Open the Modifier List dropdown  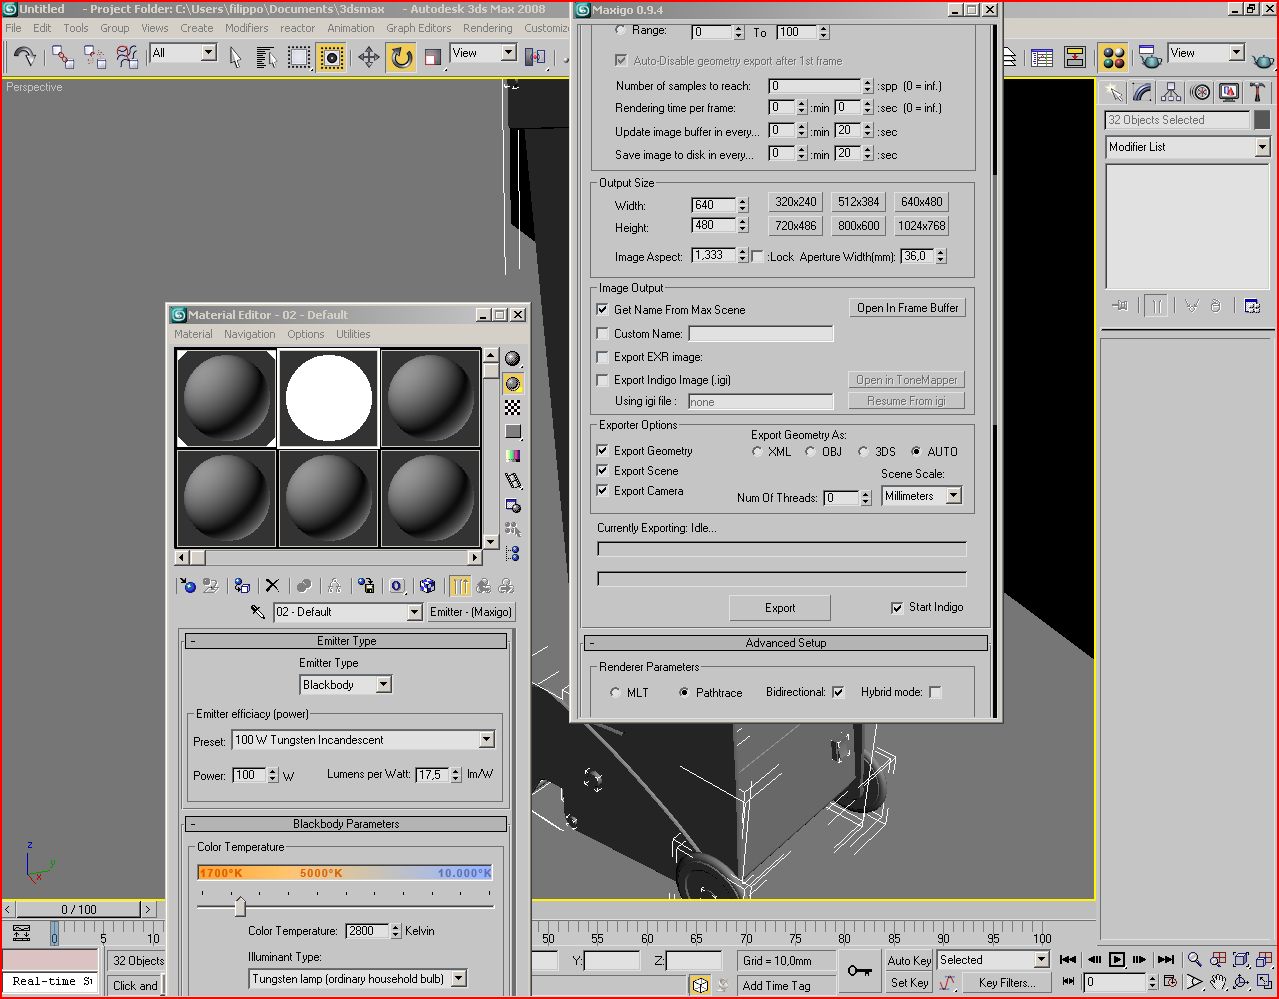pyautogui.click(x=1187, y=147)
